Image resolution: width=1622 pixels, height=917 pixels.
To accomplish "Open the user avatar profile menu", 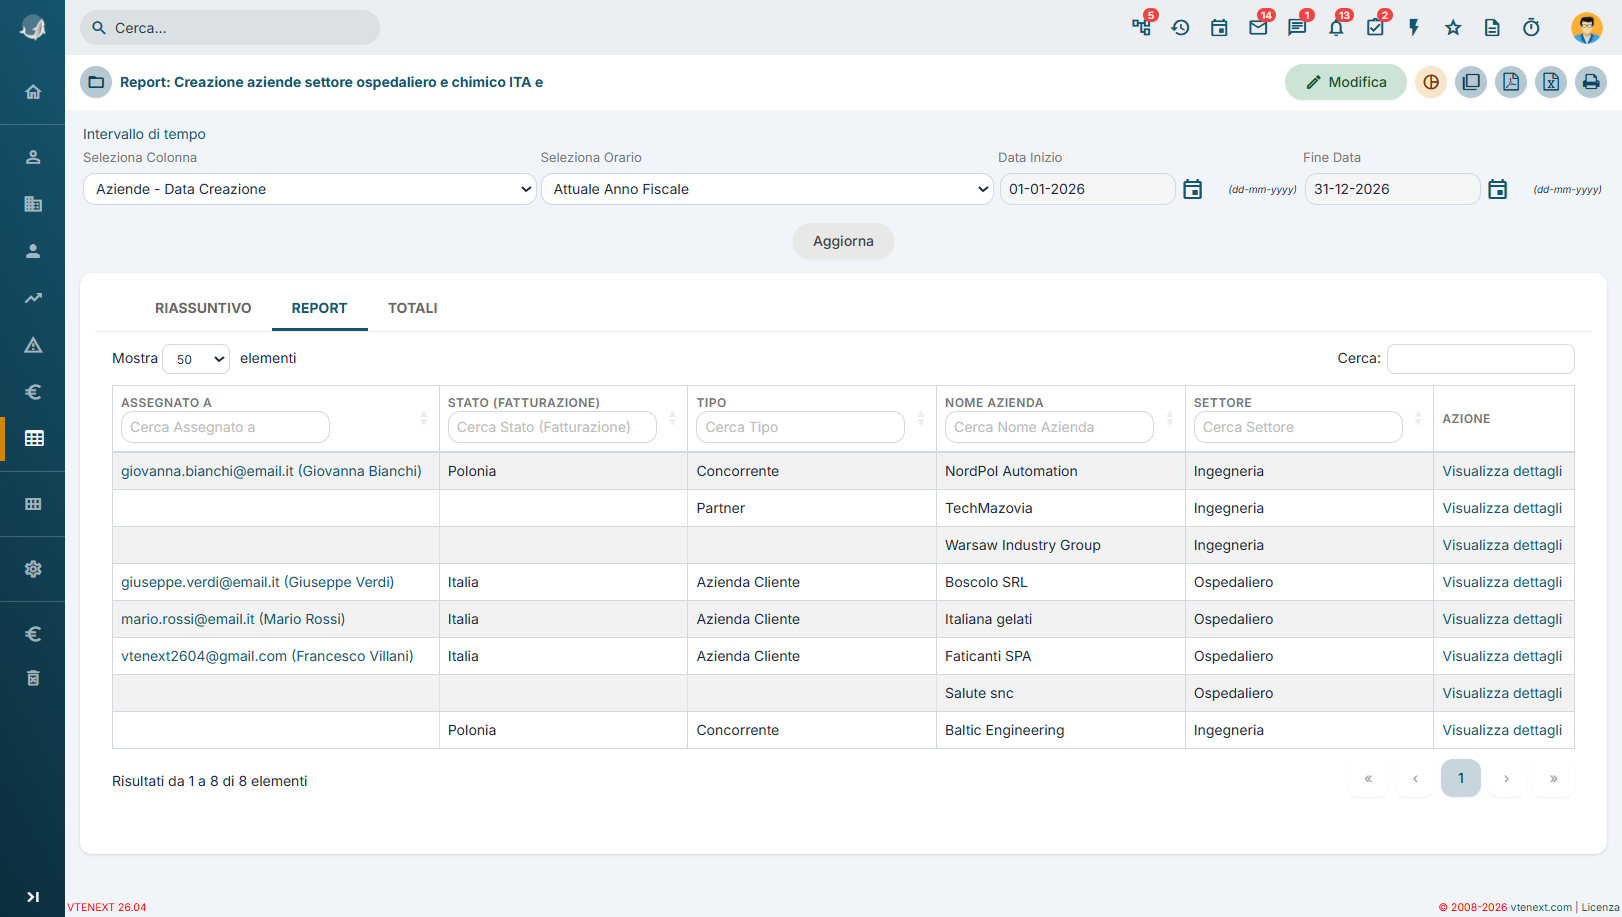I will pyautogui.click(x=1586, y=27).
